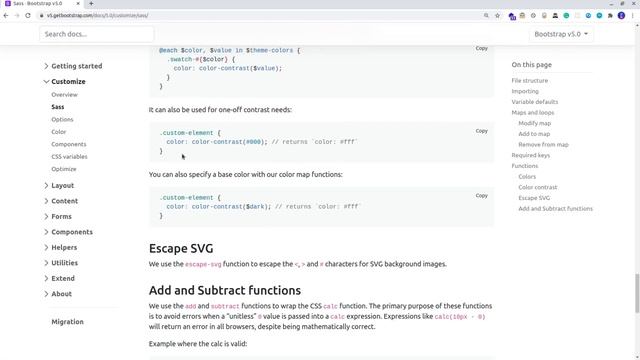Click the page vertical scrollbar thumb

coord(636,294)
